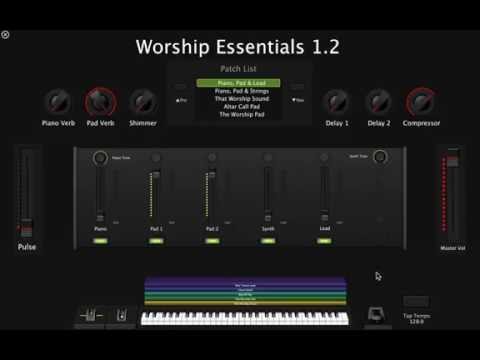Click the Pad Verb knob
This screenshot has height=360, width=480.
click(x=100, y=102)
